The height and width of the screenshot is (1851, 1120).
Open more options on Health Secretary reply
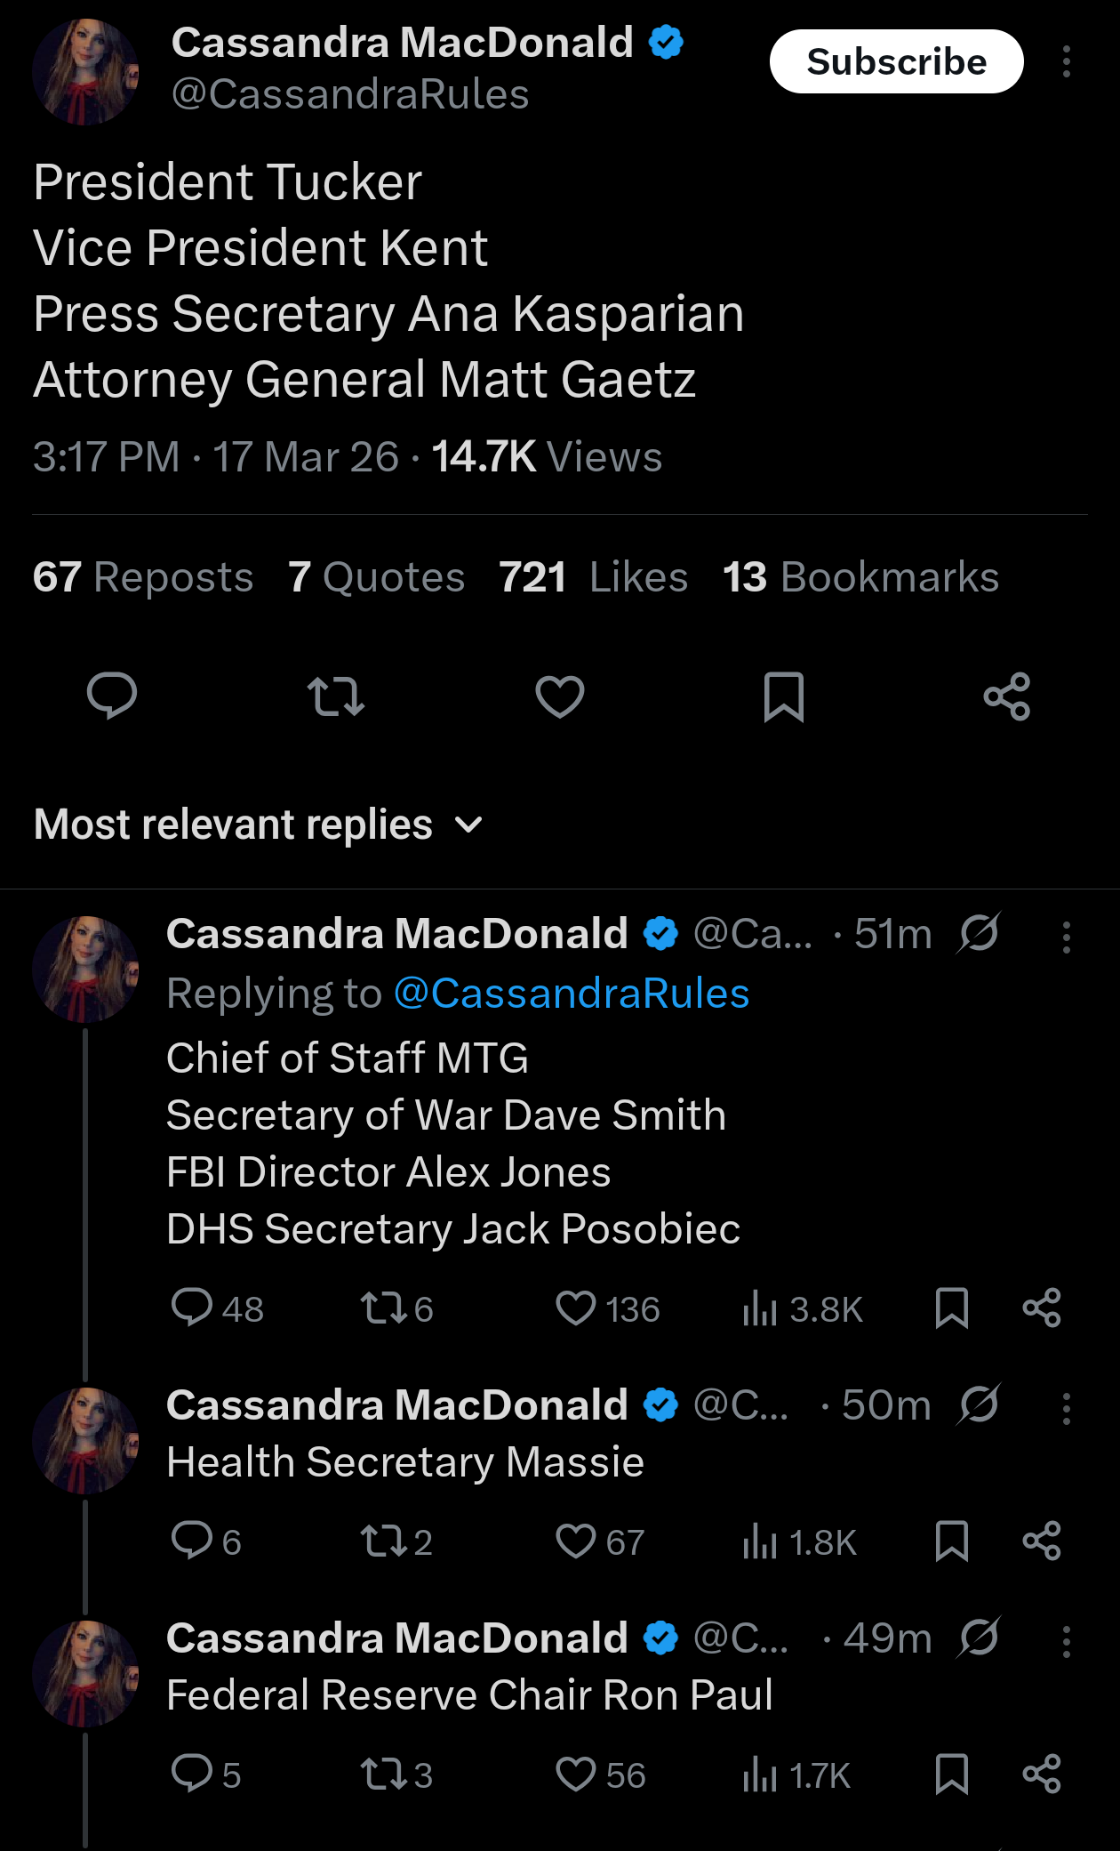click(x=1066, y=1408)
